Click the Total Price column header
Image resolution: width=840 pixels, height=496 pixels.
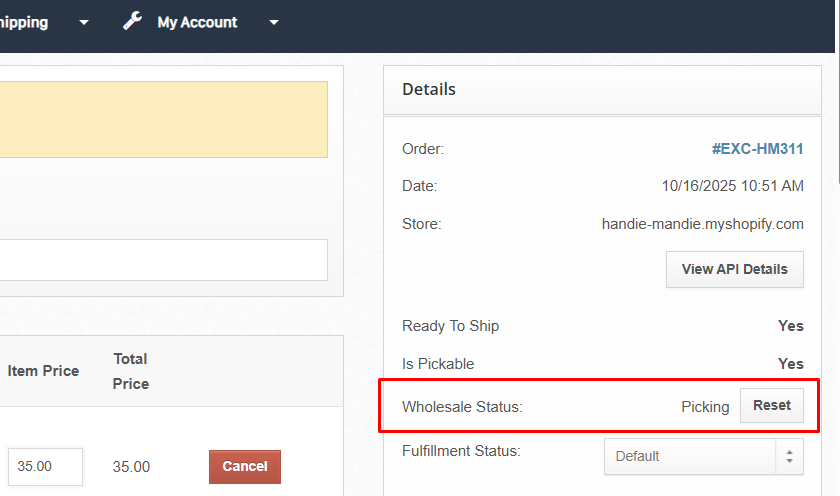coord(131,371)
